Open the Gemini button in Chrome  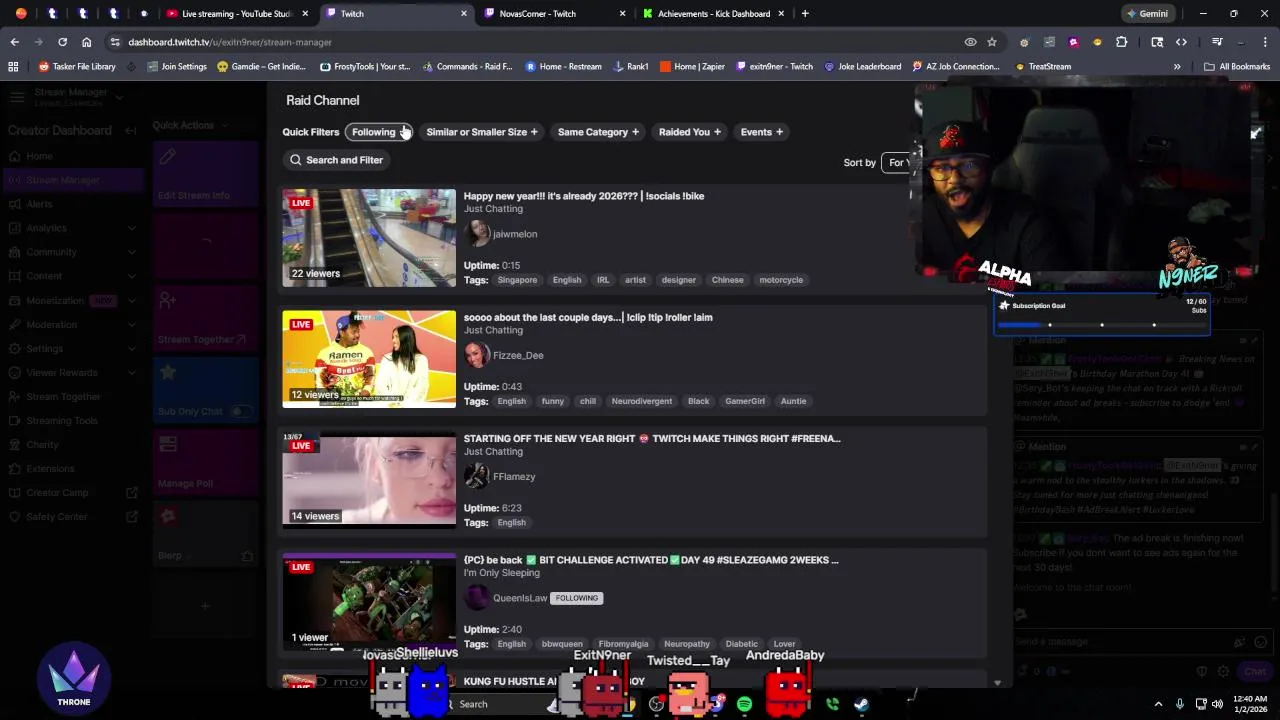(x=1146, y=14)
